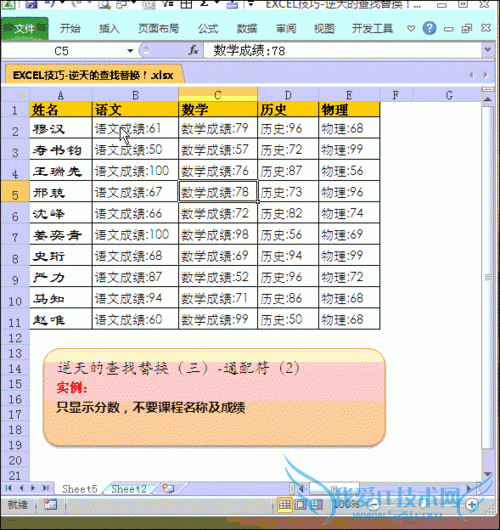Switch to the 审阅 tab
Viewport: 500px width, 530px height.
tap(286, 28)
